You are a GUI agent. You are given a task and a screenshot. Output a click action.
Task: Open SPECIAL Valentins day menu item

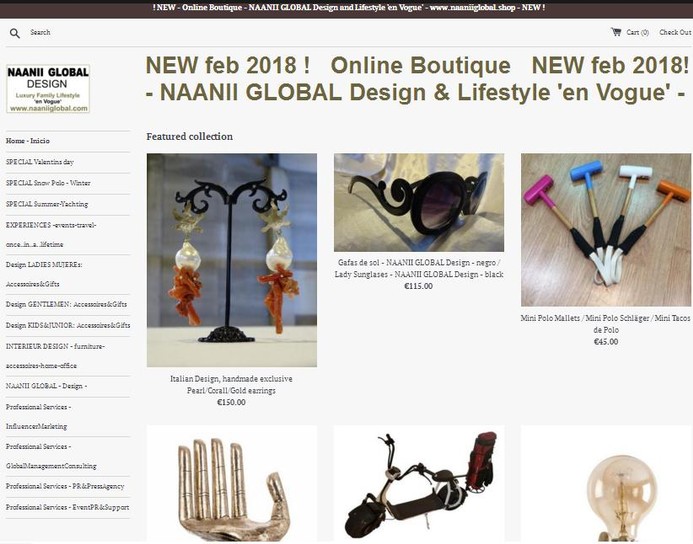pos(40,162)
